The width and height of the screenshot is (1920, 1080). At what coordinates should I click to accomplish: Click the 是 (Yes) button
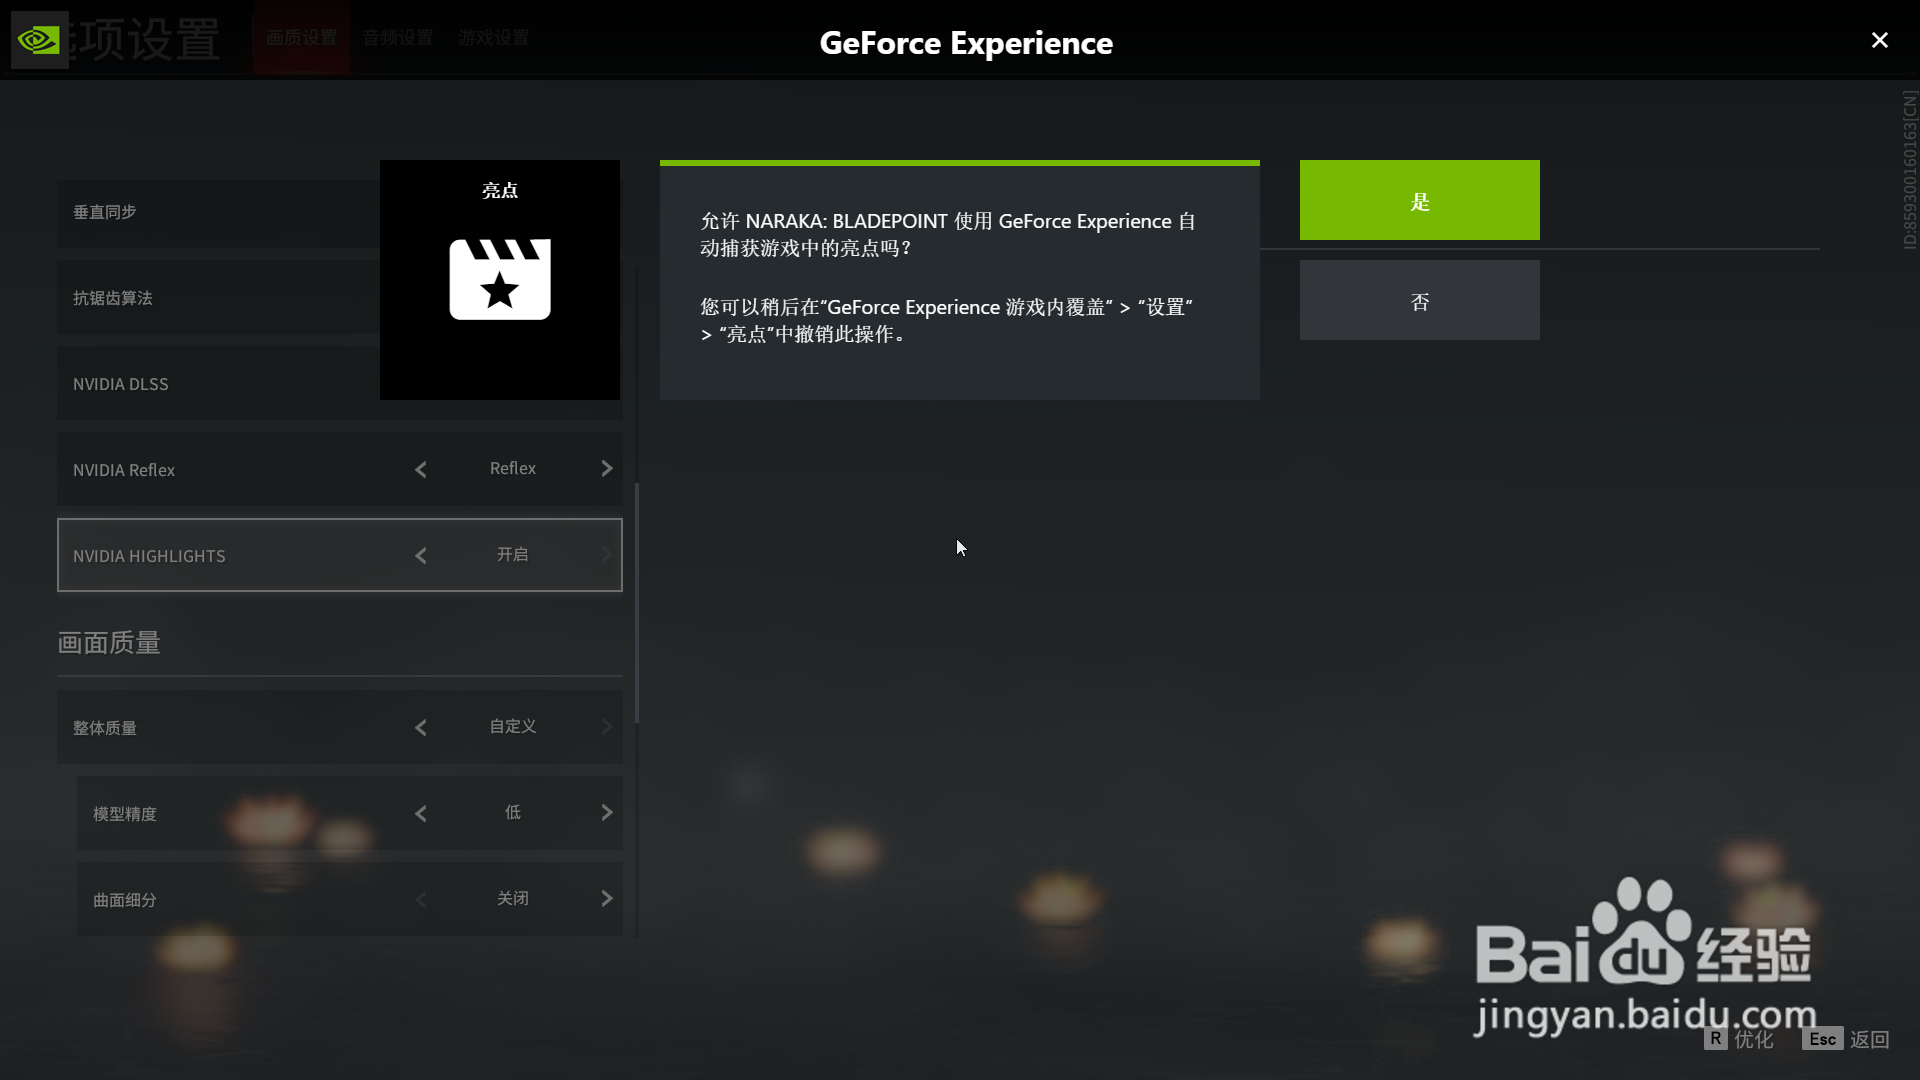1419,200
